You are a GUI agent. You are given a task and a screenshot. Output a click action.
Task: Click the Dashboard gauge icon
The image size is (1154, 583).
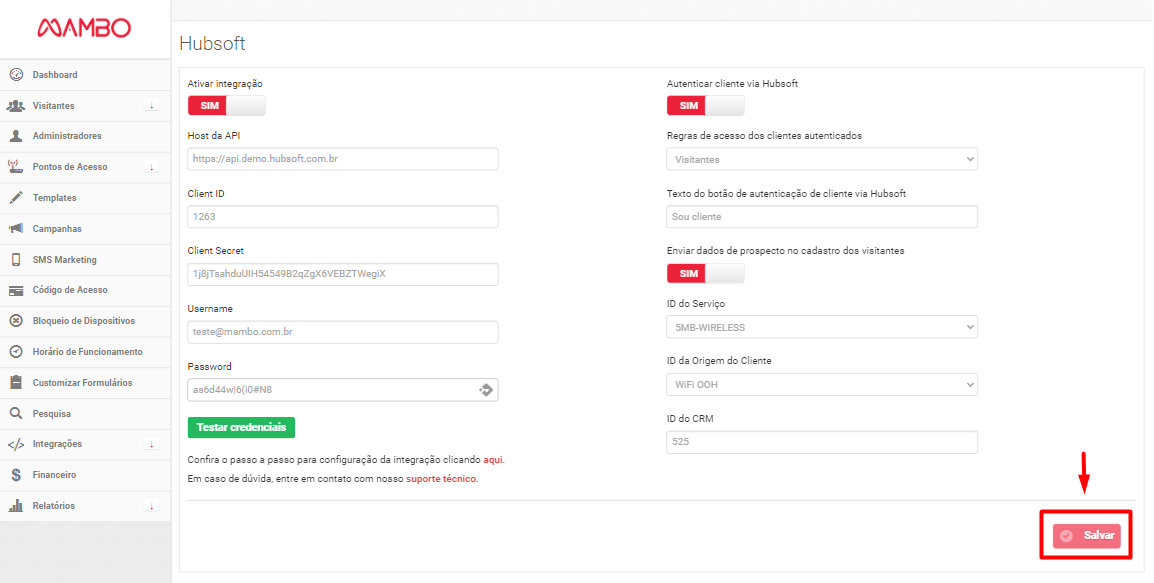pyautogui.click(x=15, y=75)
